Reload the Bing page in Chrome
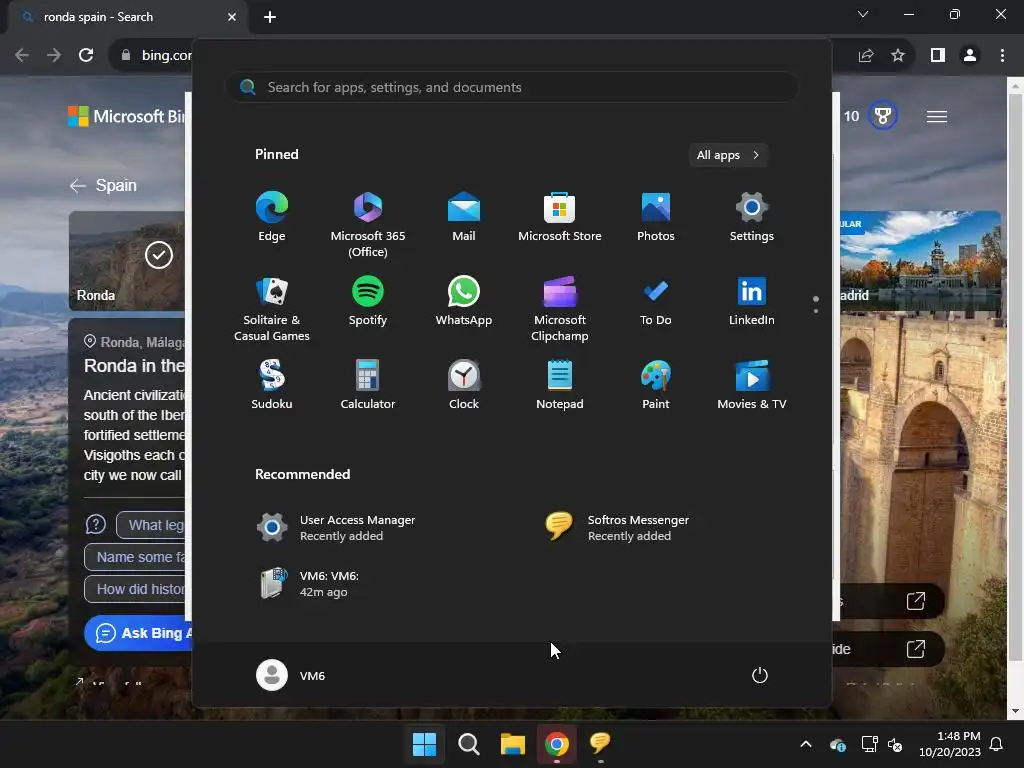The image size is (1024, 768). (86, 56)
